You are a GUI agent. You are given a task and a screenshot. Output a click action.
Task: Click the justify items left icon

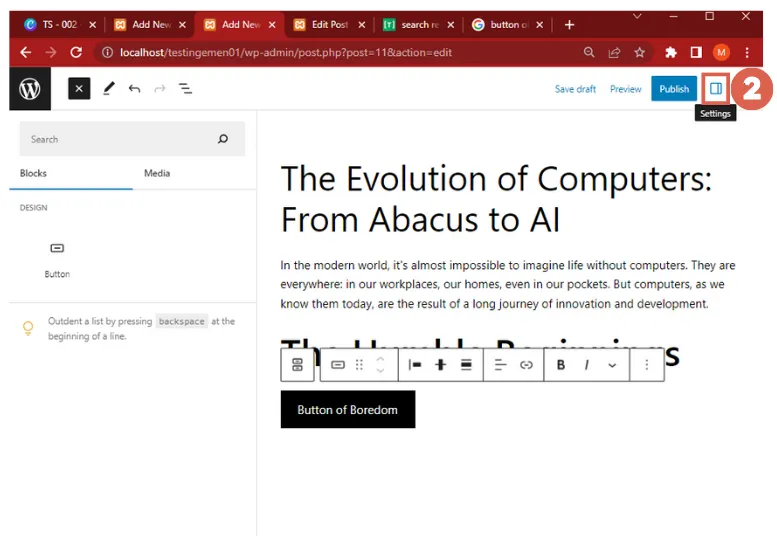pos(415,365)
